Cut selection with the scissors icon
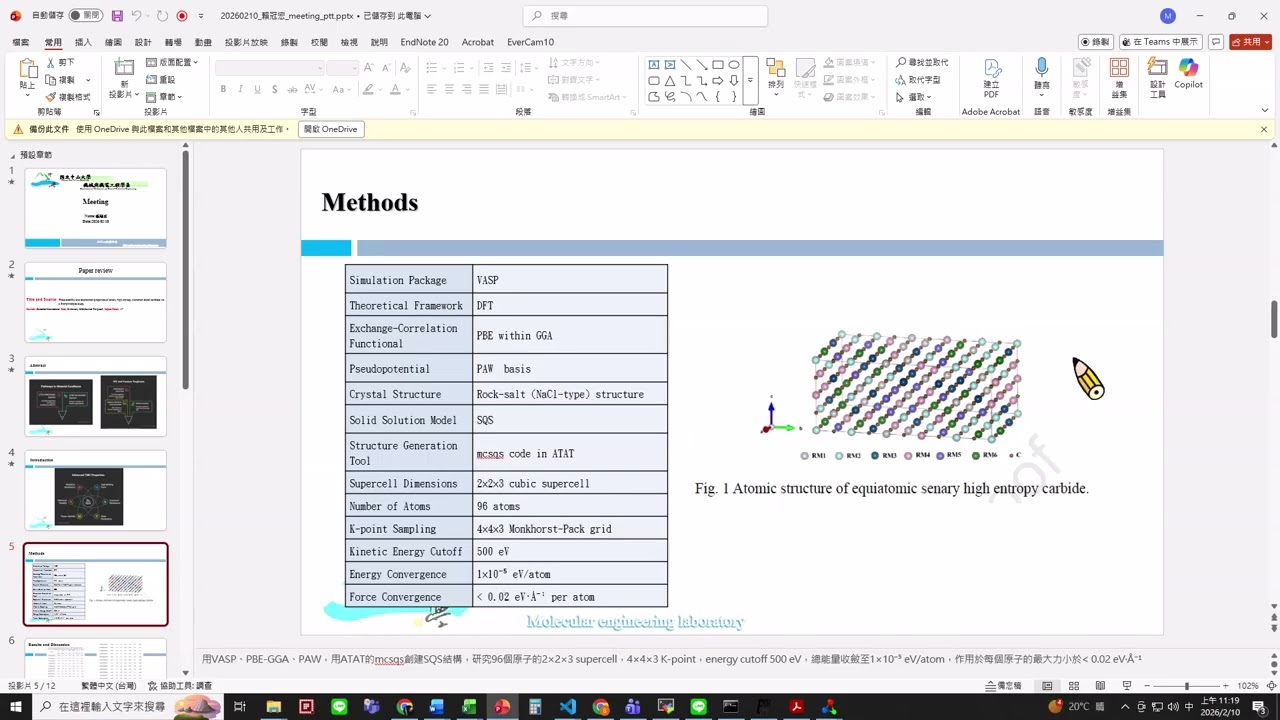Image resolution: width=1280 pixels, height=720 pixels. 60,62
